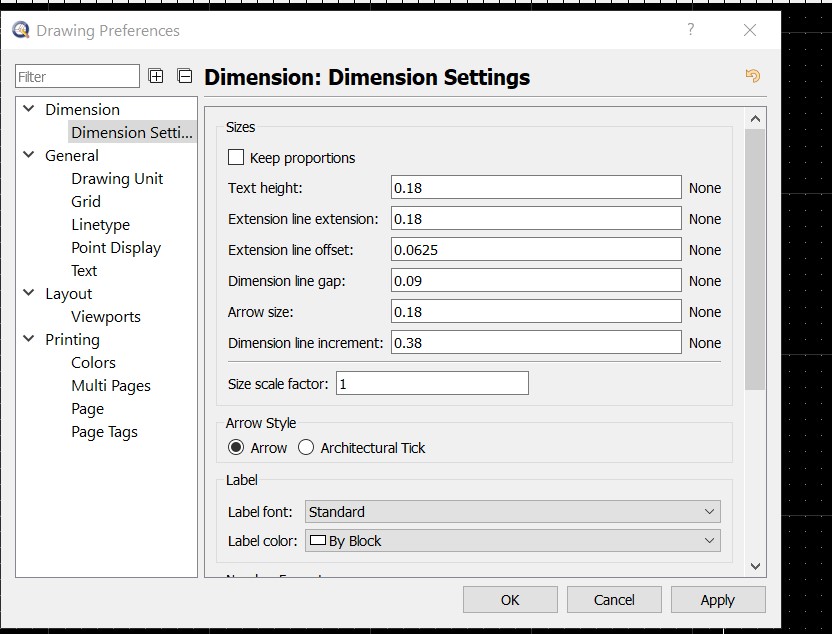This screenshot has height=634, width=832.
Task: Open Colors printing preferences
Action: (x=93, y=362)
